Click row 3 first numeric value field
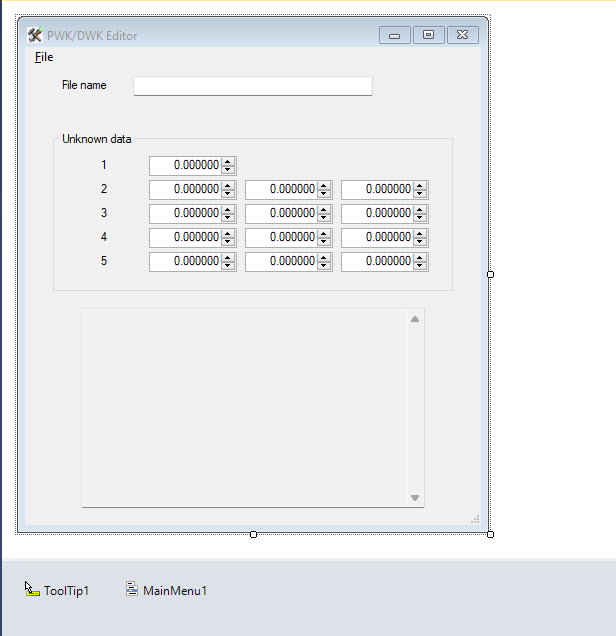This screenshot has width=616, height=636. (x=185, y=213)
